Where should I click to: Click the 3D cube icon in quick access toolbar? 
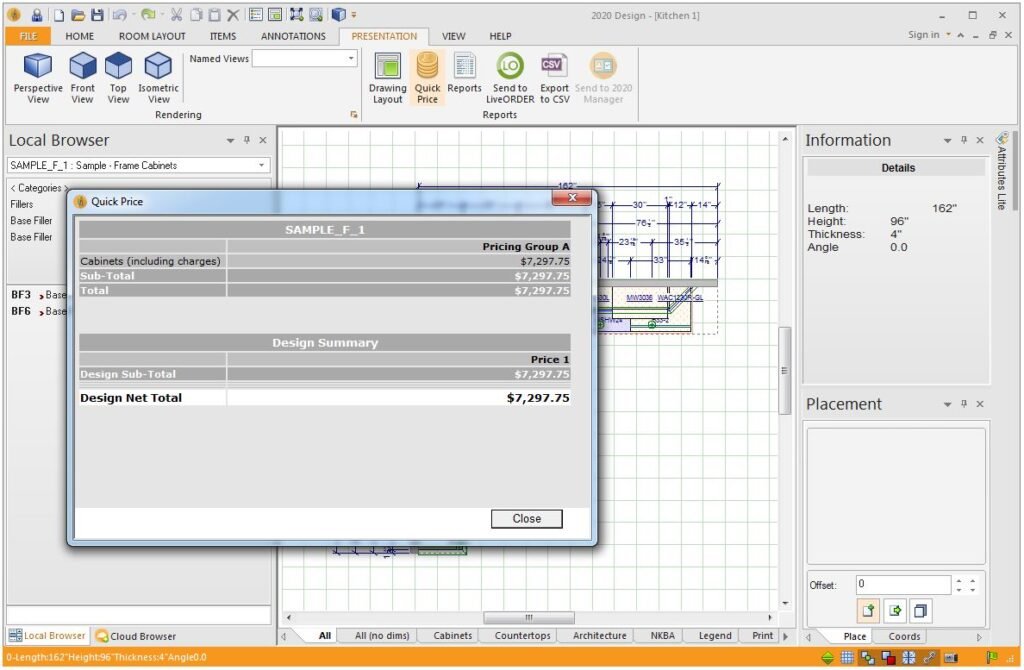(x=338, y=14)
